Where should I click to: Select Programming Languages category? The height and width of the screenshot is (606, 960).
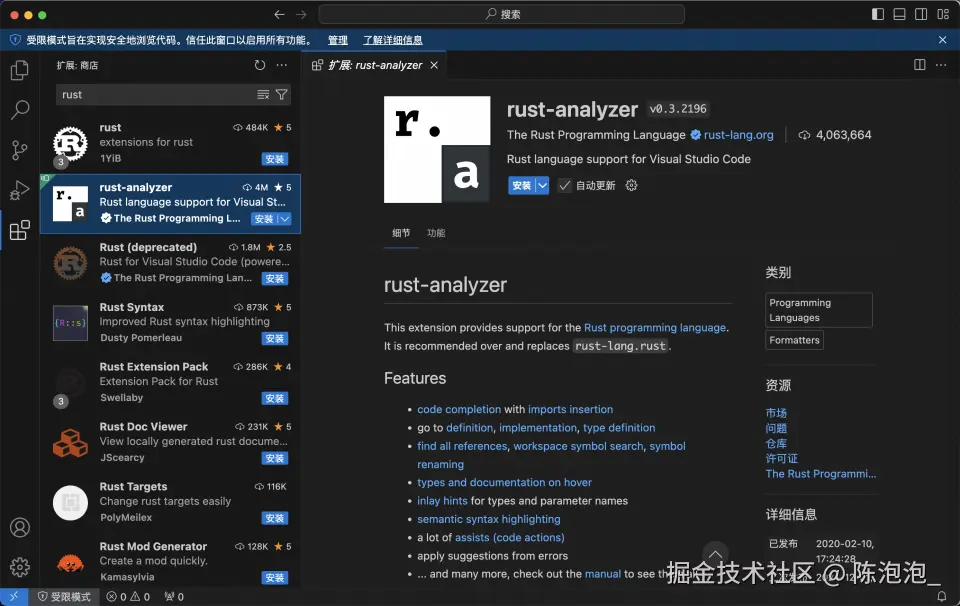(819, 310)
